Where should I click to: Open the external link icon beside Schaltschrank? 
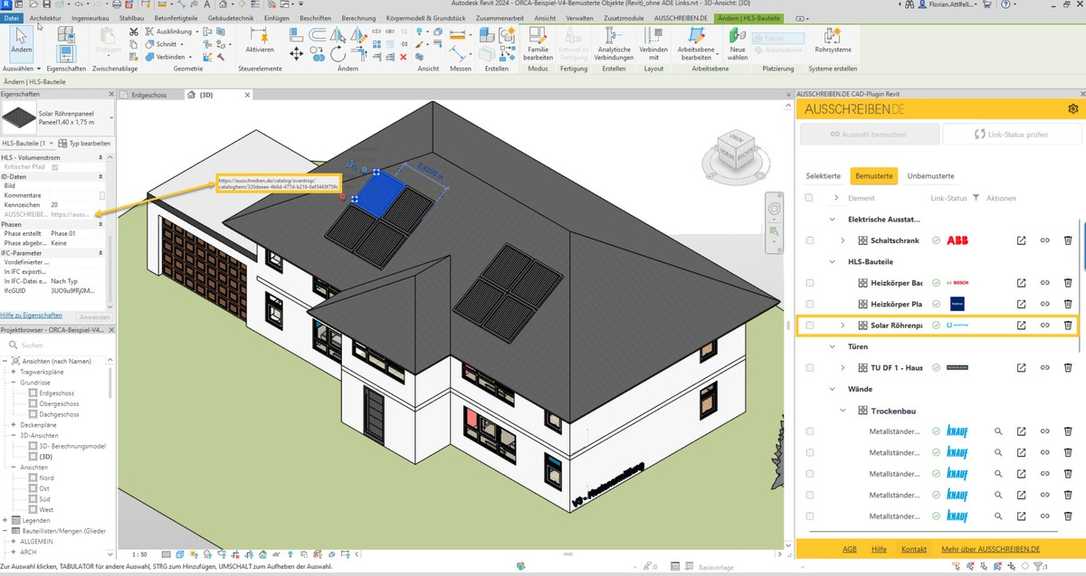point(1019,240)
